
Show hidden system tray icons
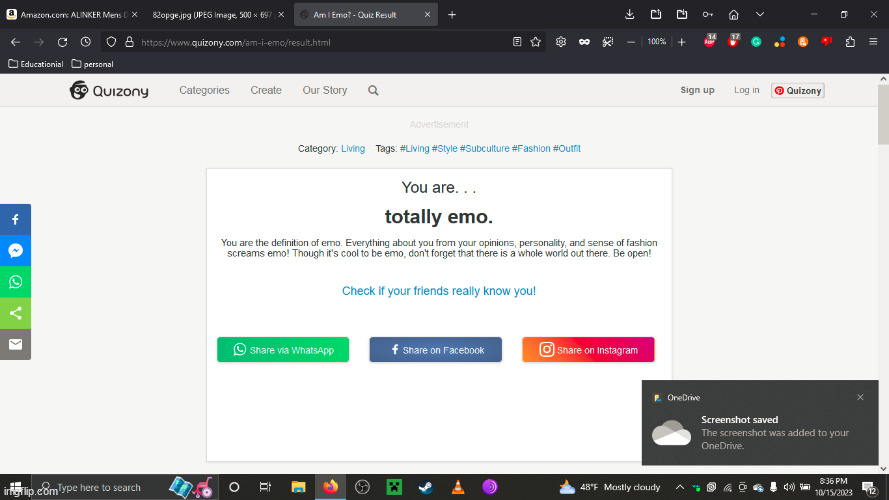[681, 487]
